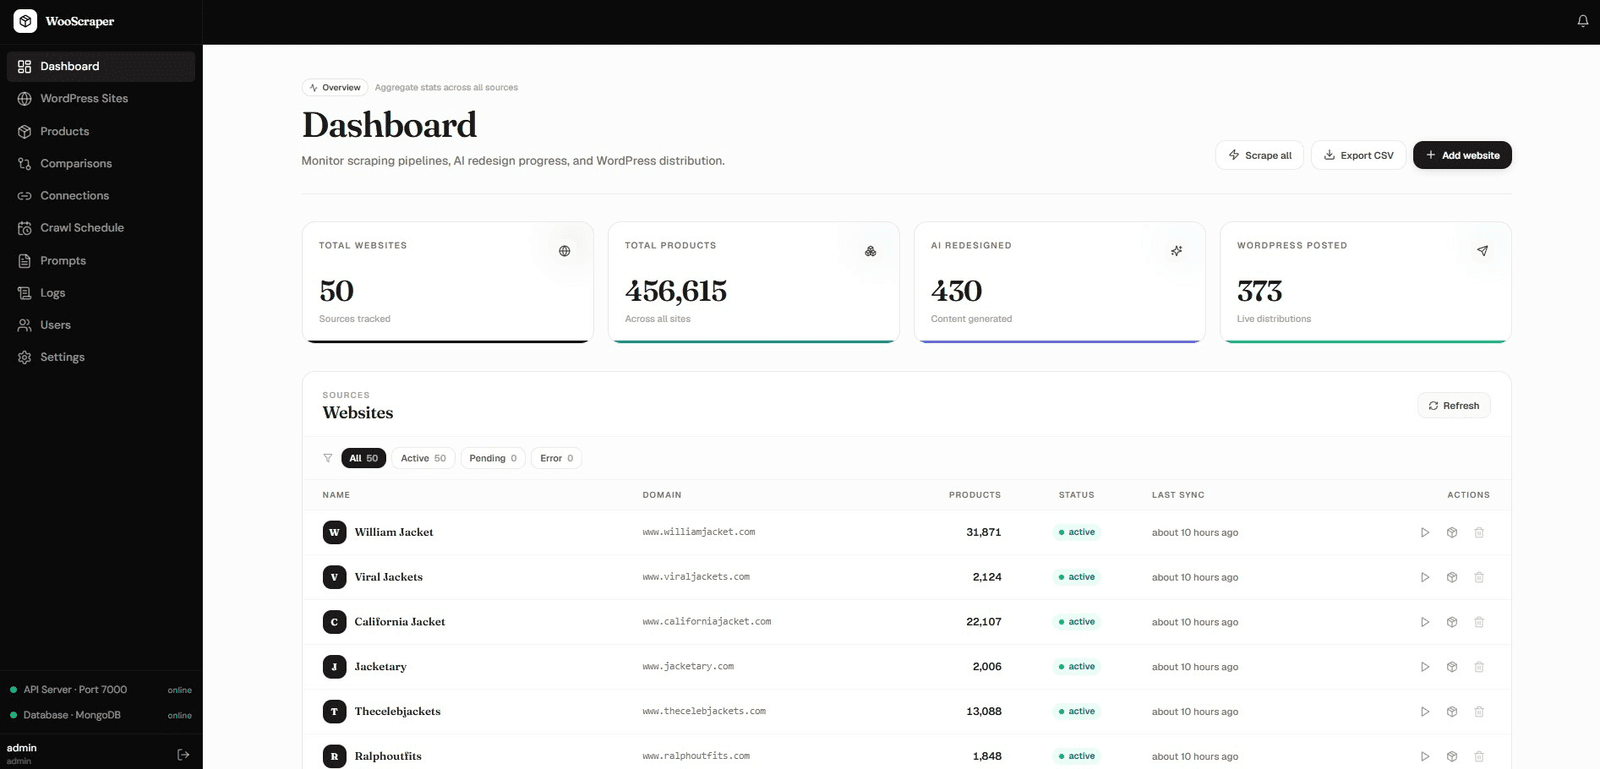View products for Thecelebjackets
The height and width of the screenshot is (769, 1600).
pos(1452,712)
